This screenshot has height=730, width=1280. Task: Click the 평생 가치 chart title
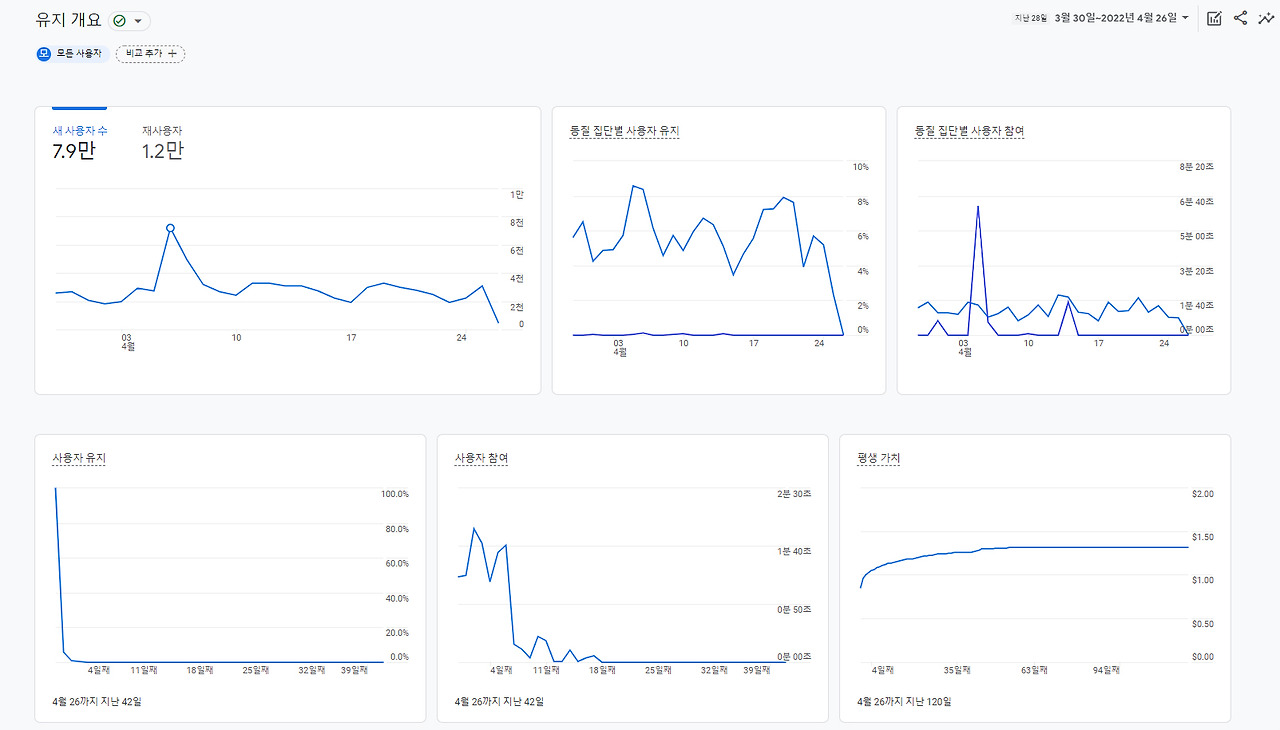[879, 458]
